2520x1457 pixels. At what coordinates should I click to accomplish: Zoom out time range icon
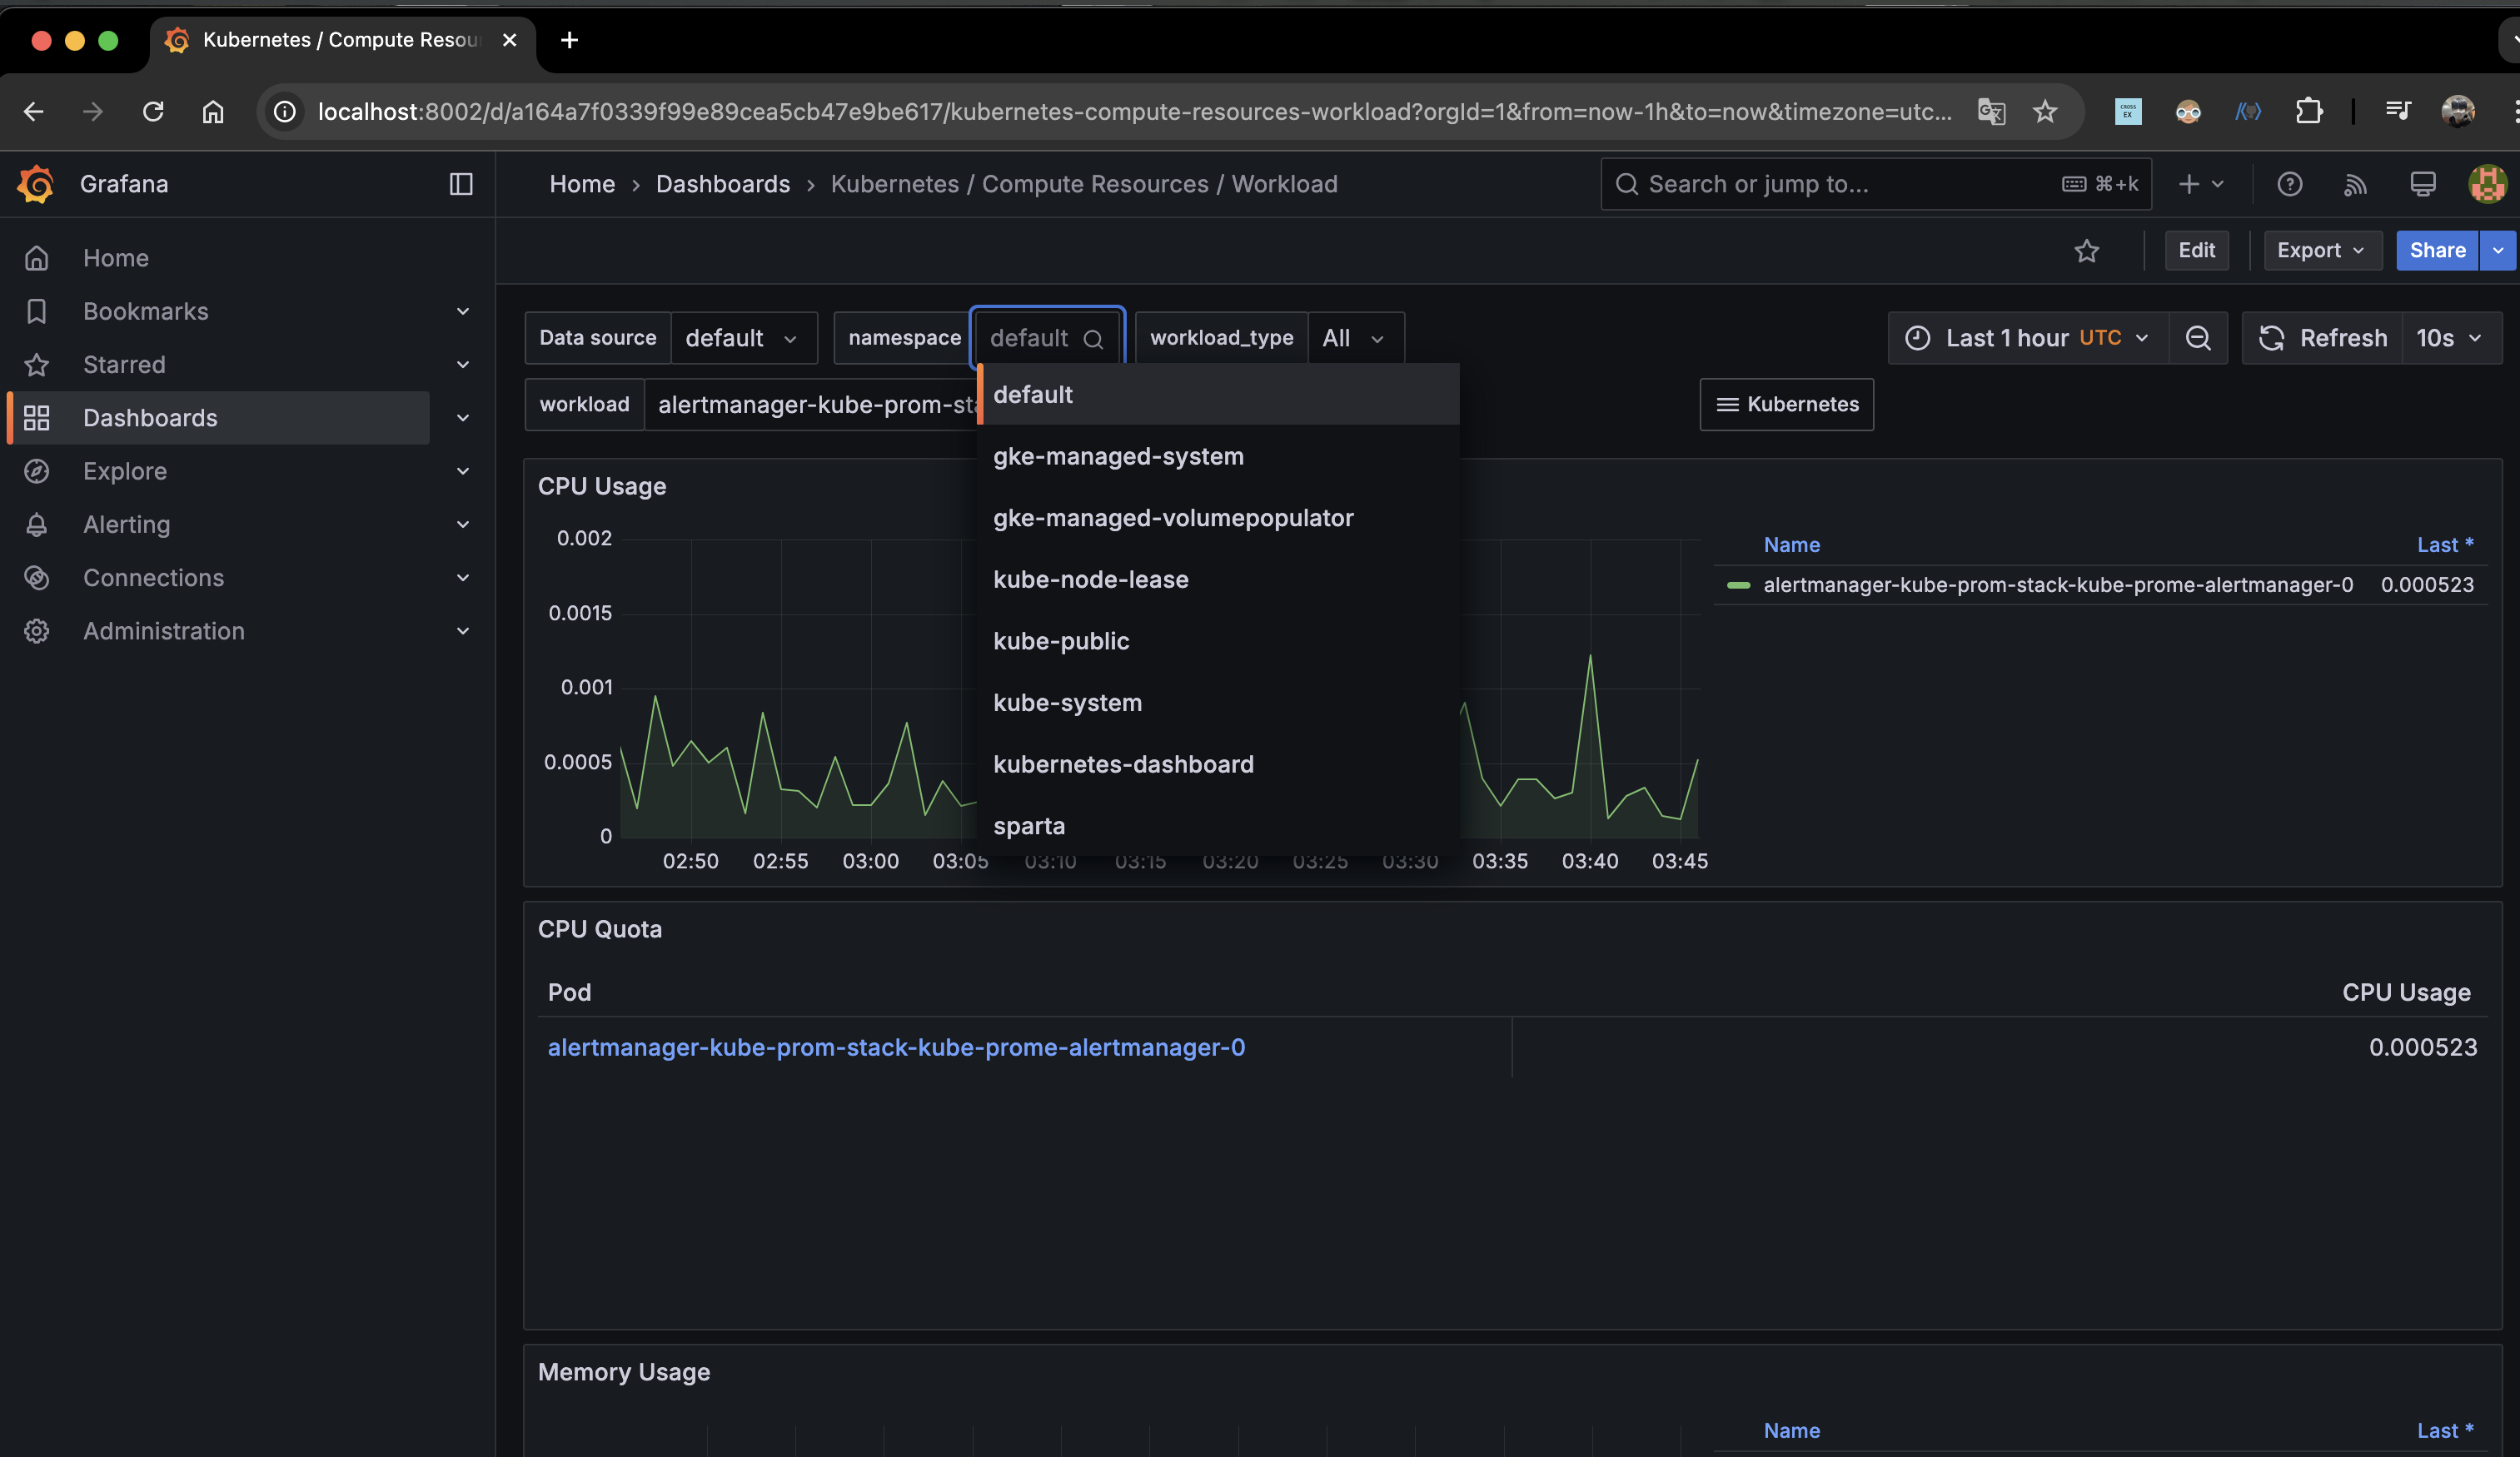(x=2197, y=338)
